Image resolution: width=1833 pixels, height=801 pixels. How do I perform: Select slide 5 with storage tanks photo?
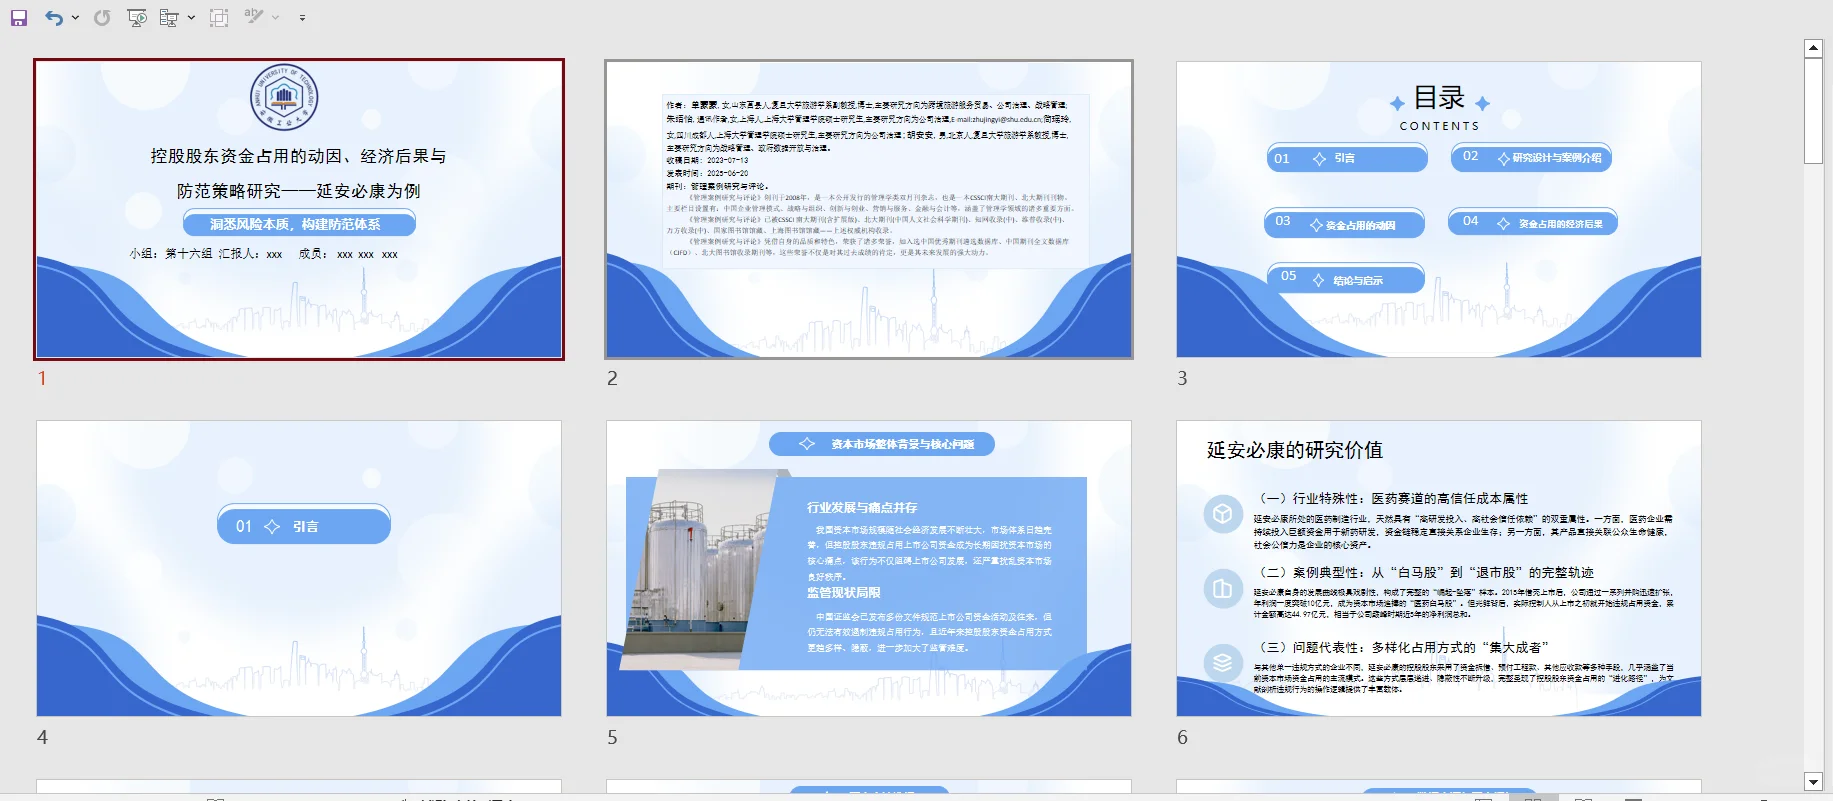(869, 568)
